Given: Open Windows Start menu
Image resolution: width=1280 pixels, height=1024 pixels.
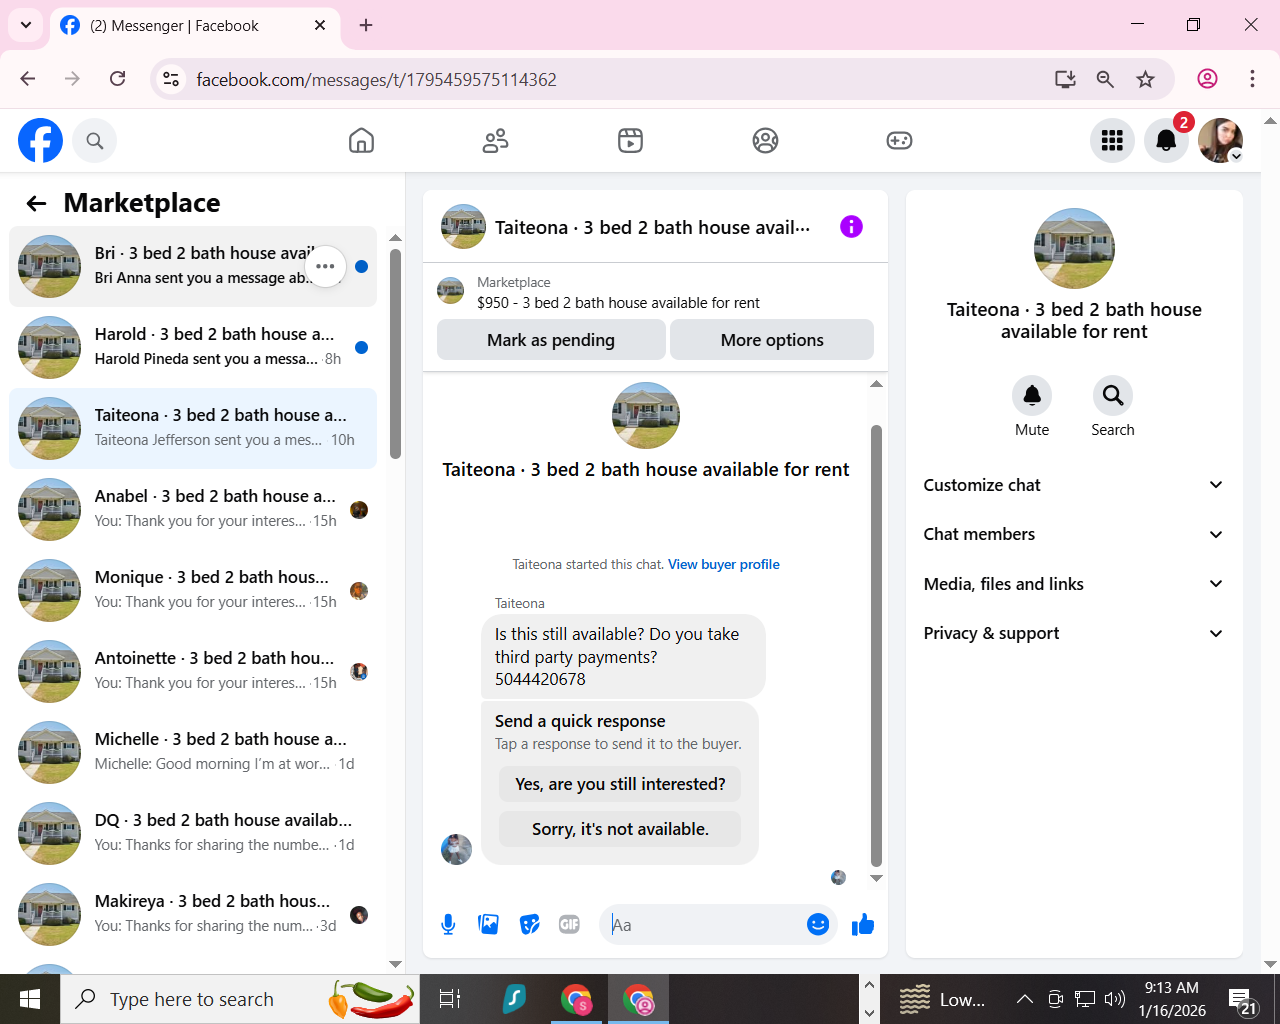Looking at the screenshot, I should 30,999.
